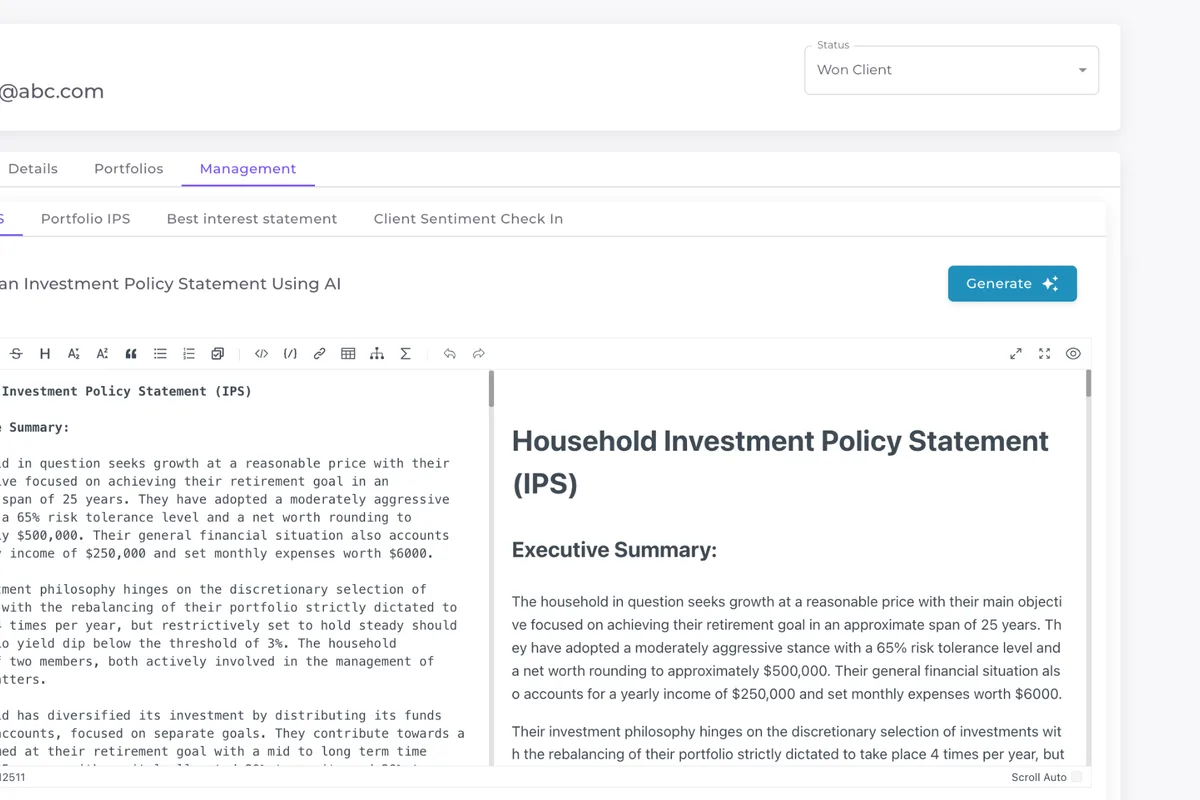Insert a math formula with sigma icon
The height and width of the screenshot is (800, 1200).
point(406,354)
